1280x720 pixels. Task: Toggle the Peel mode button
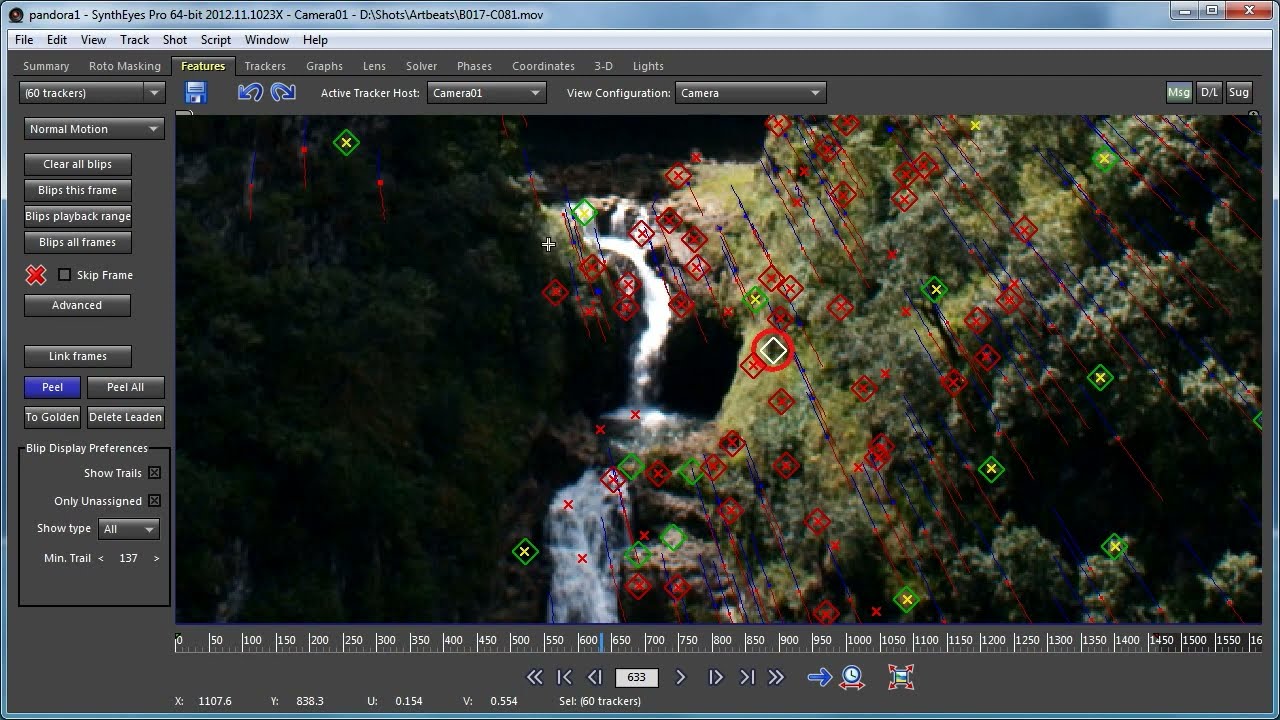52,387
